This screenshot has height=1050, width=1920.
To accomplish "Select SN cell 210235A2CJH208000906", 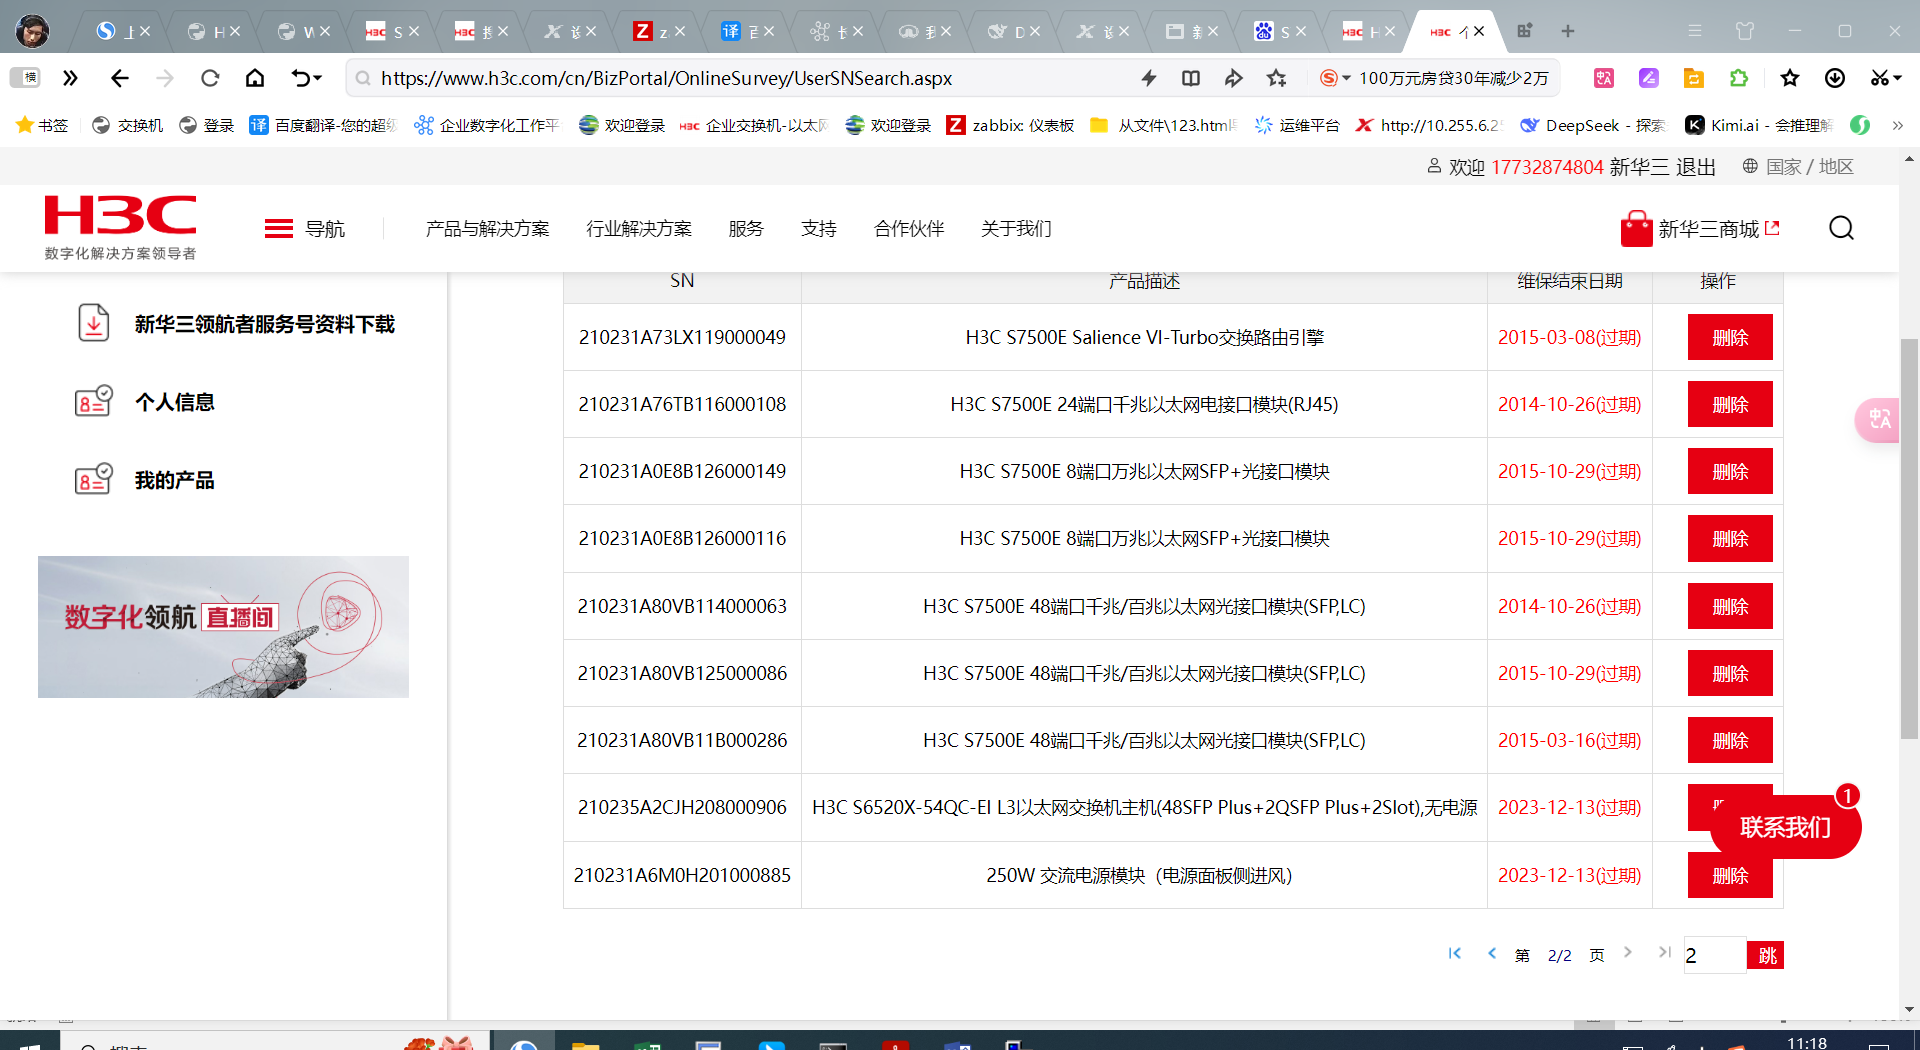I will pyautogui.click(x=682, y=807).
